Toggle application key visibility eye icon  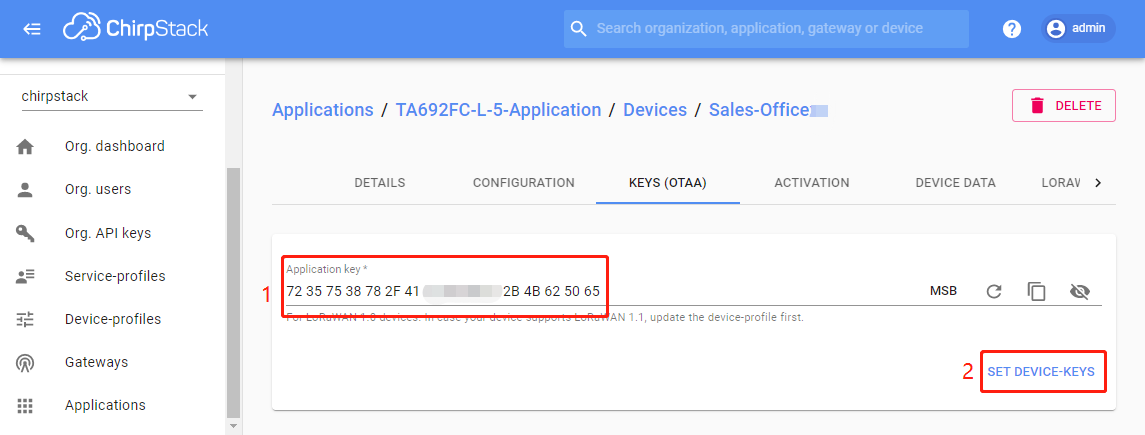point(1079,292)
